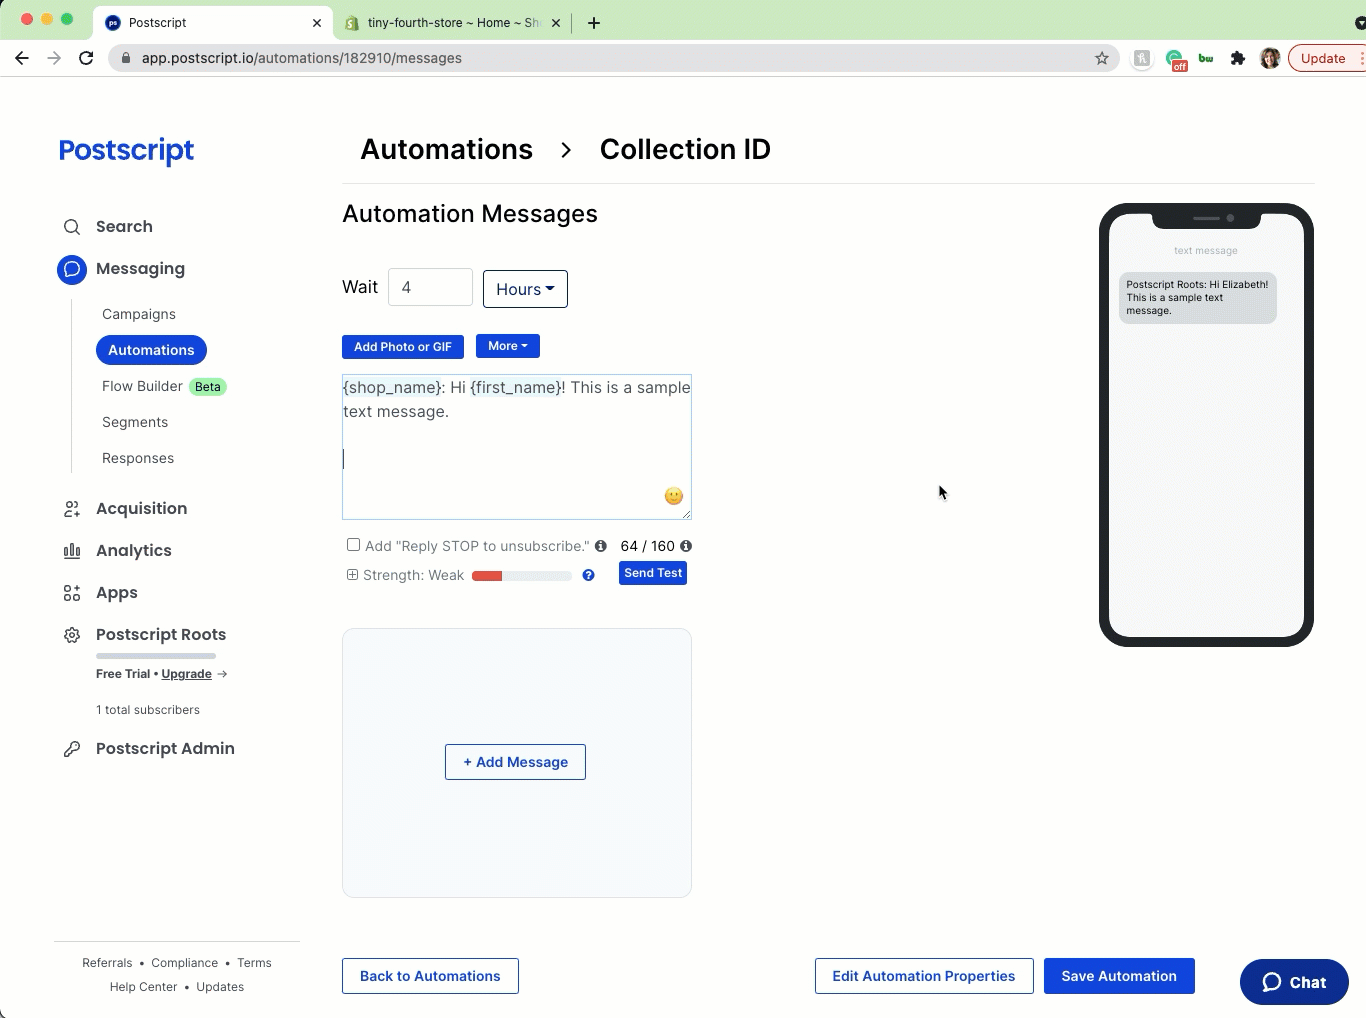This screenshot has height=1018, width=1366.
Task: Click info icon beside 64 / 160 counter
Action: [686, 546]
